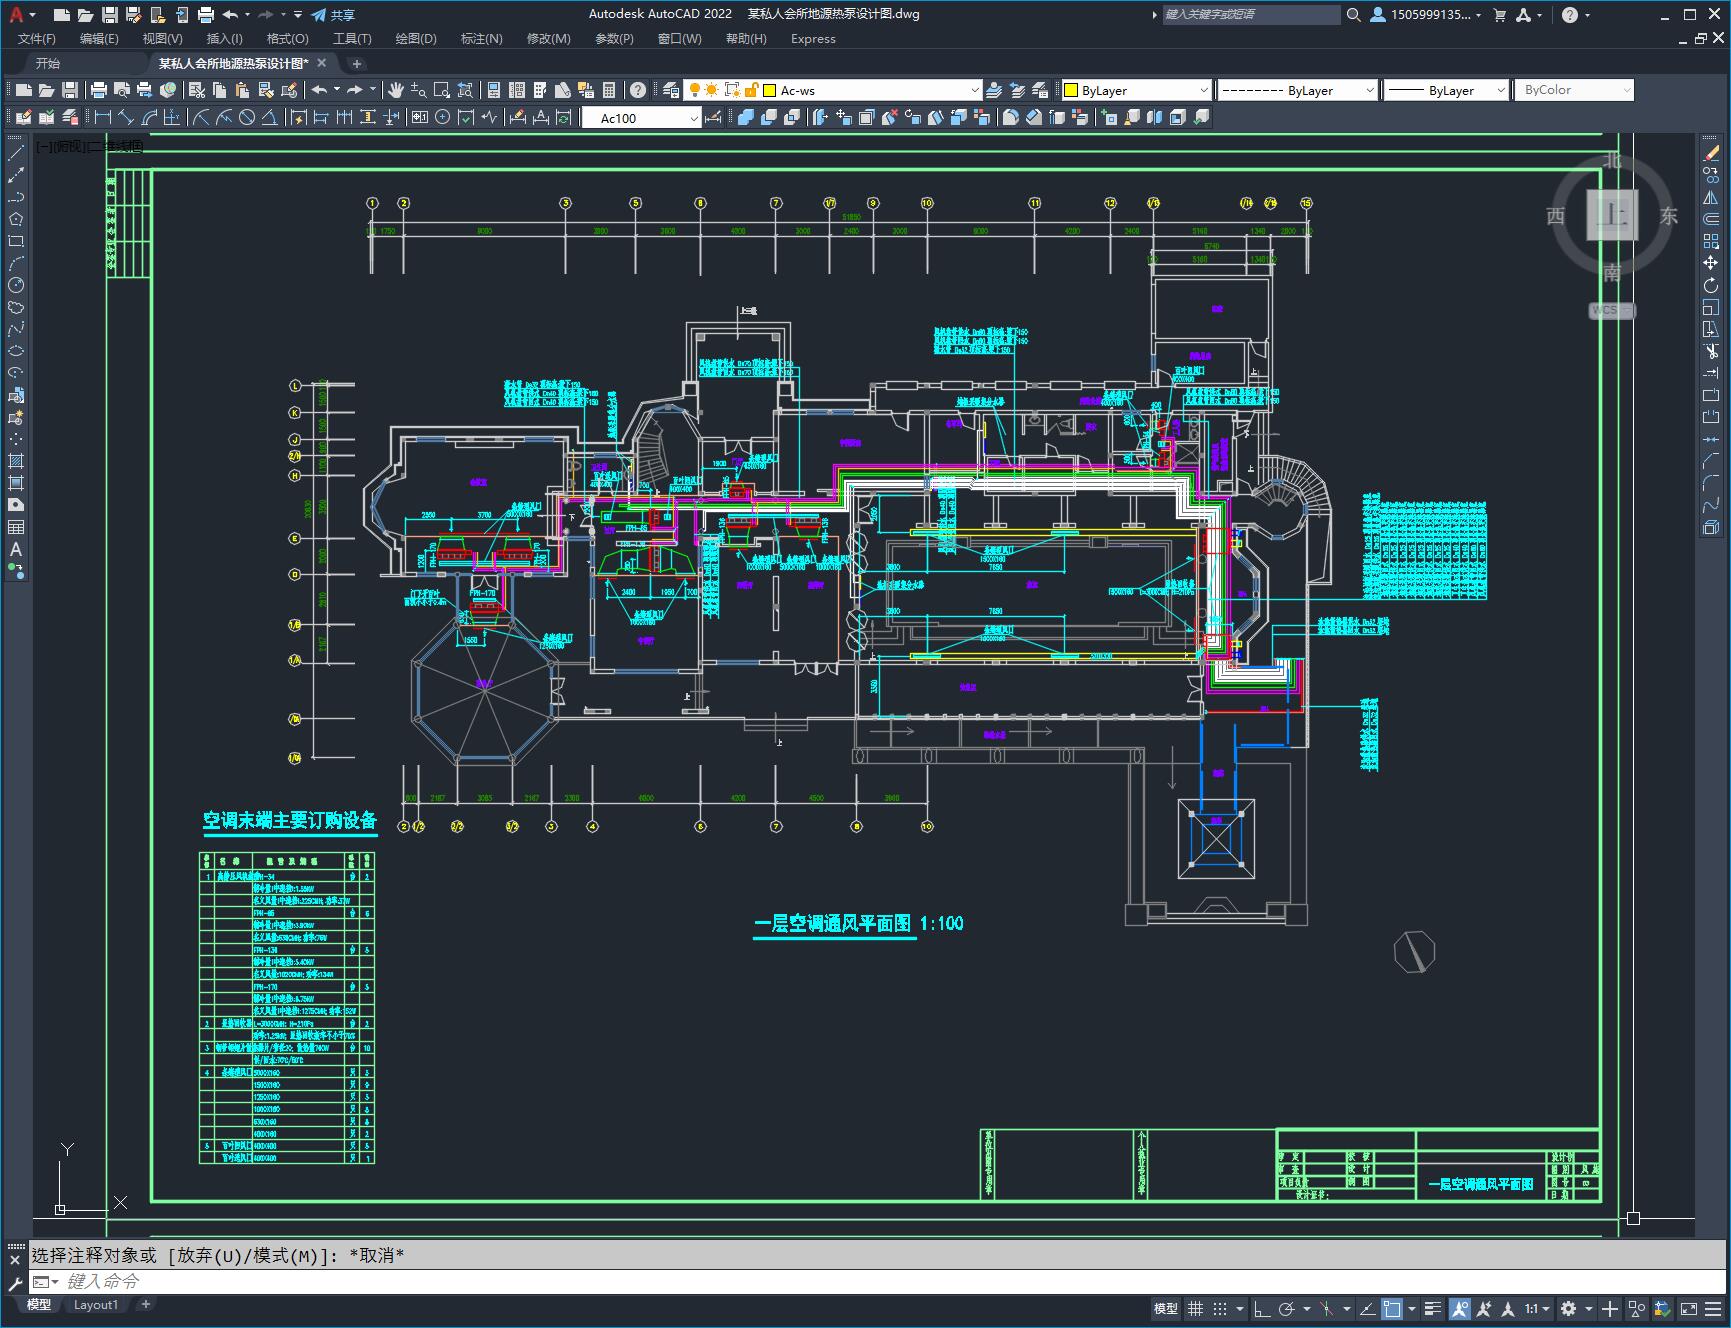Select the Multiline Text tool
This screenshot has width=1731, height=1328.
point(16,549)
